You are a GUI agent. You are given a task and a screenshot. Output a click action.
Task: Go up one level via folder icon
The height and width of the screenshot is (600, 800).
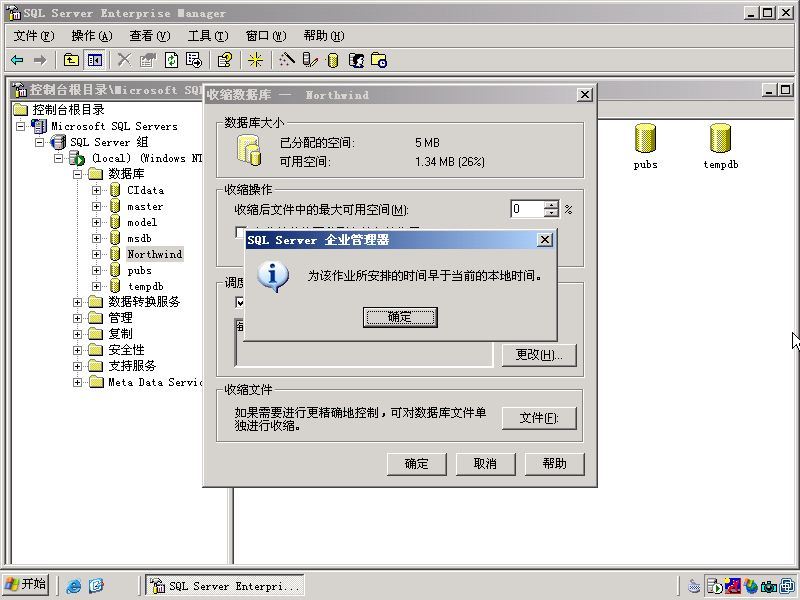(71, 60)
